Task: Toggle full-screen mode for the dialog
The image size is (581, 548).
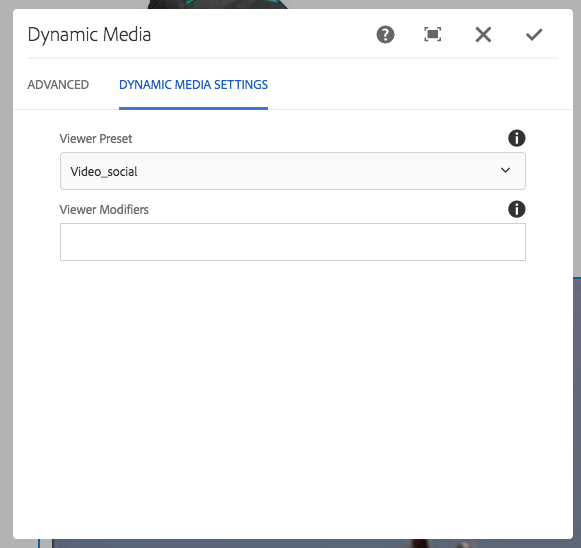Action: coord(432,34)
